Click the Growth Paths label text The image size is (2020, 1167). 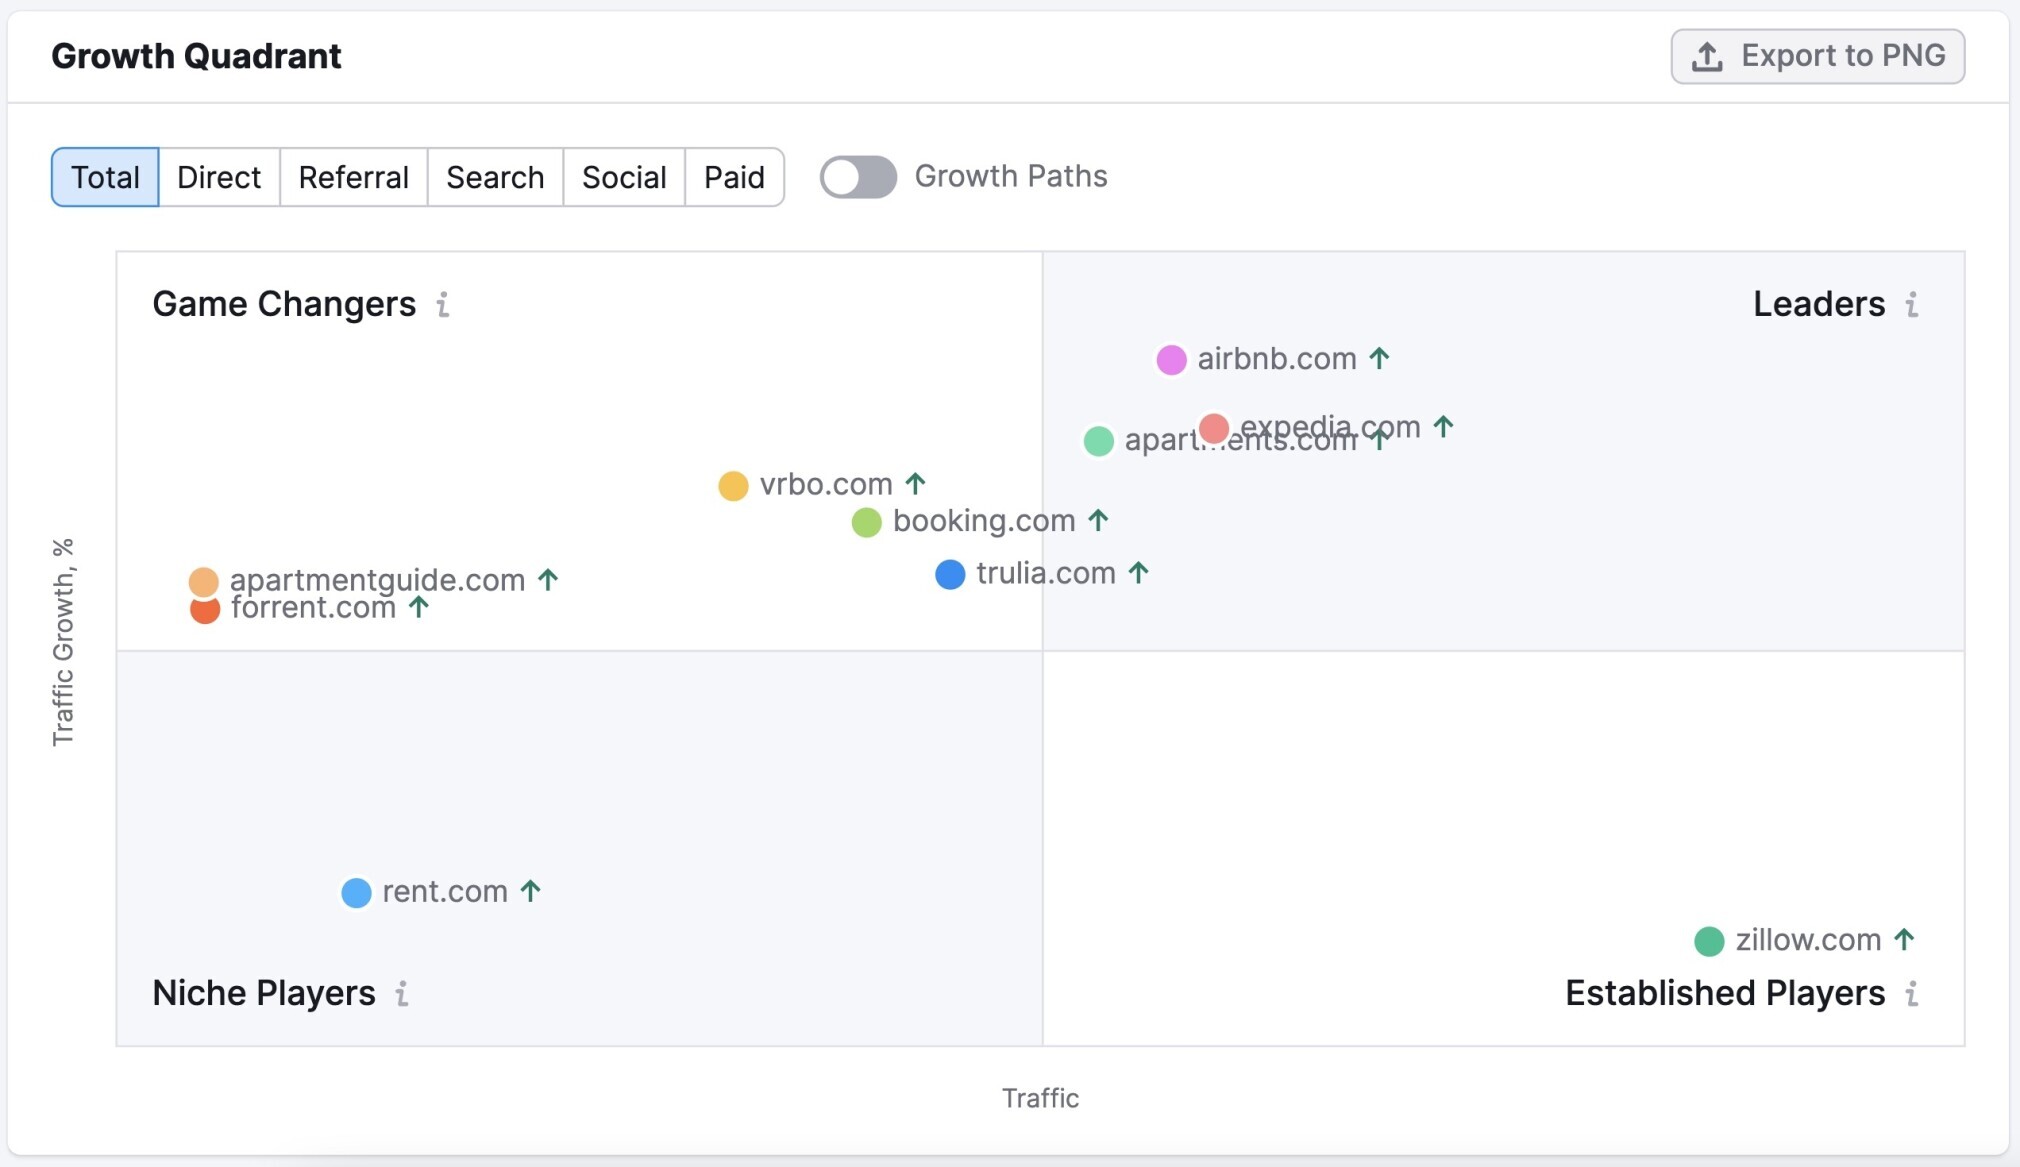coord(1011,177)
